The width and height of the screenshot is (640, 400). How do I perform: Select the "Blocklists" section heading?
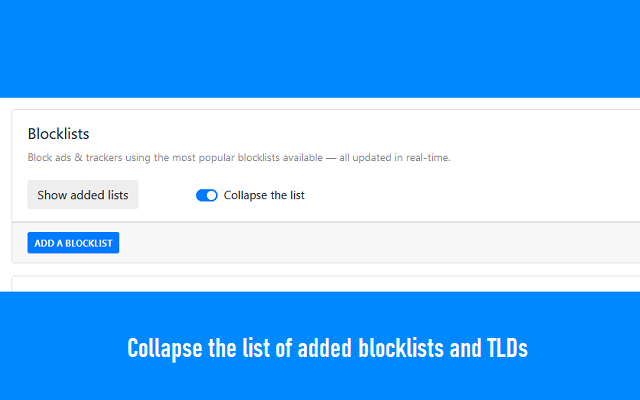(x=59, y=133)
